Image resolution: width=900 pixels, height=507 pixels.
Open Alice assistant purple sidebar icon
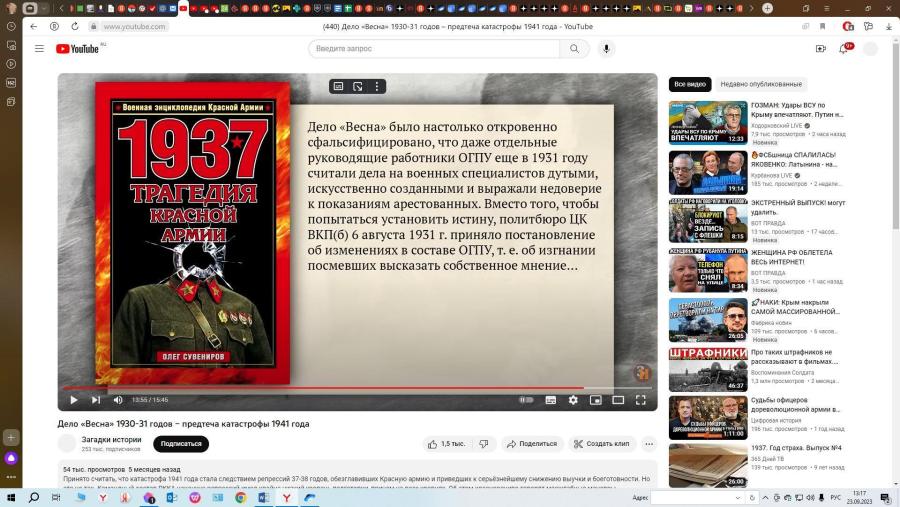[x=11, y=458]
